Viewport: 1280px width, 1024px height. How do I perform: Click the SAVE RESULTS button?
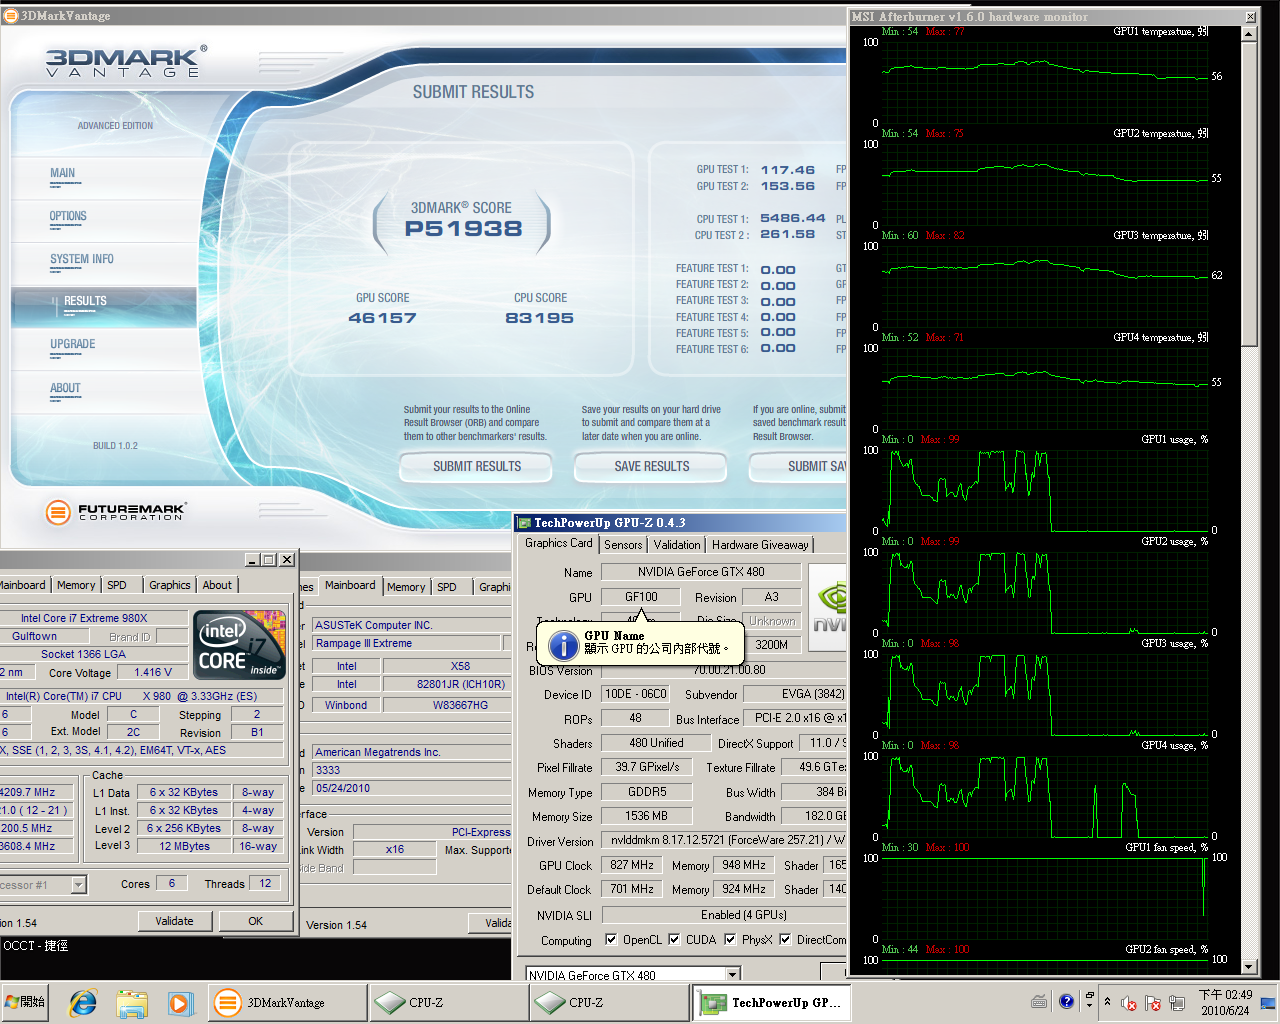(652, 467)
